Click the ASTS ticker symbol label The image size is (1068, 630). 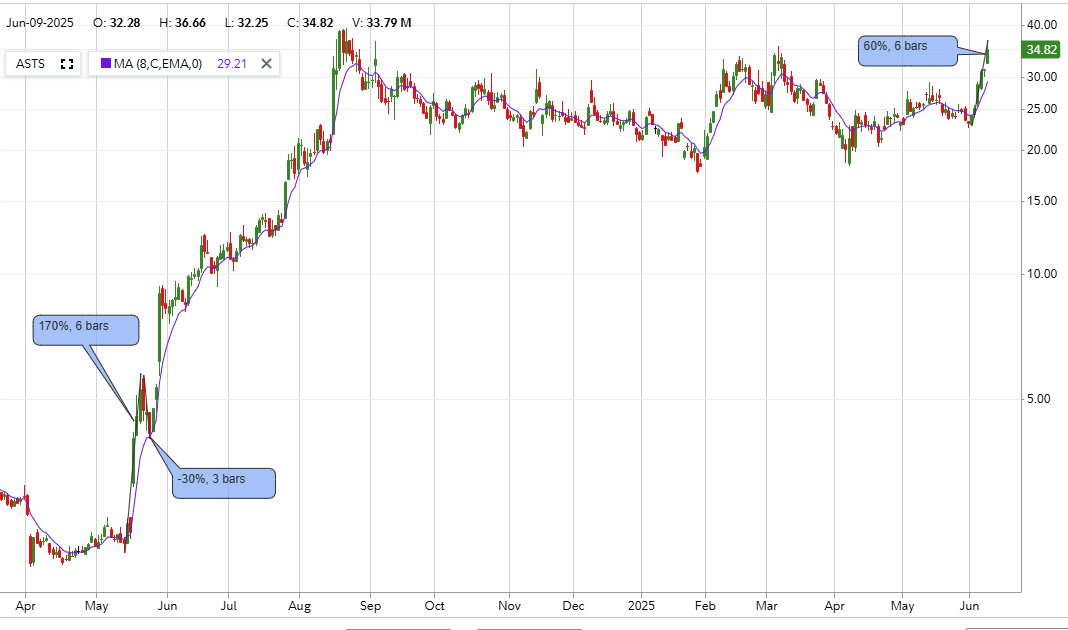[x=31, y=64]
